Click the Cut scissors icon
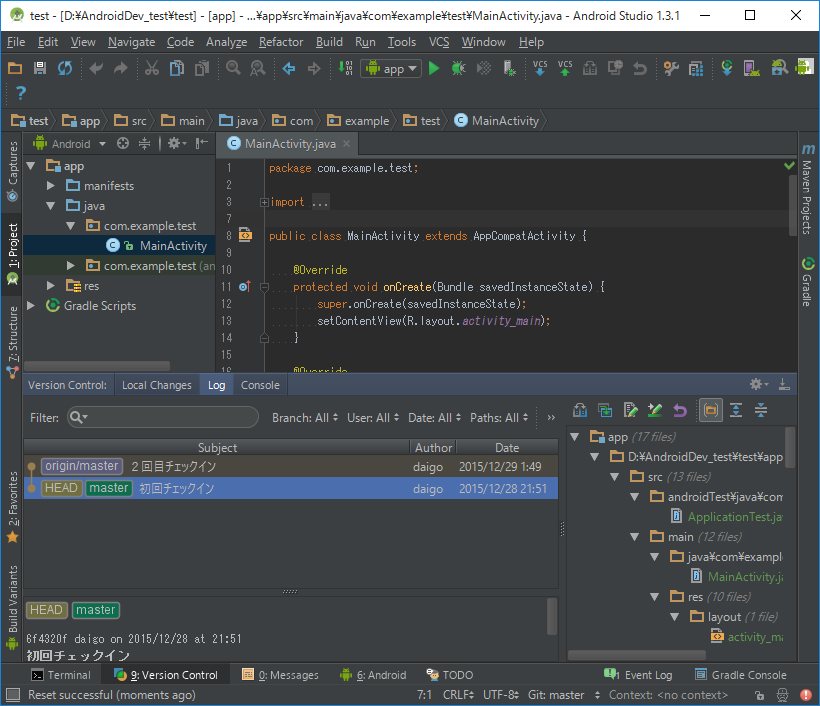This screenshot has height=706, width=820. pos(152,68)
